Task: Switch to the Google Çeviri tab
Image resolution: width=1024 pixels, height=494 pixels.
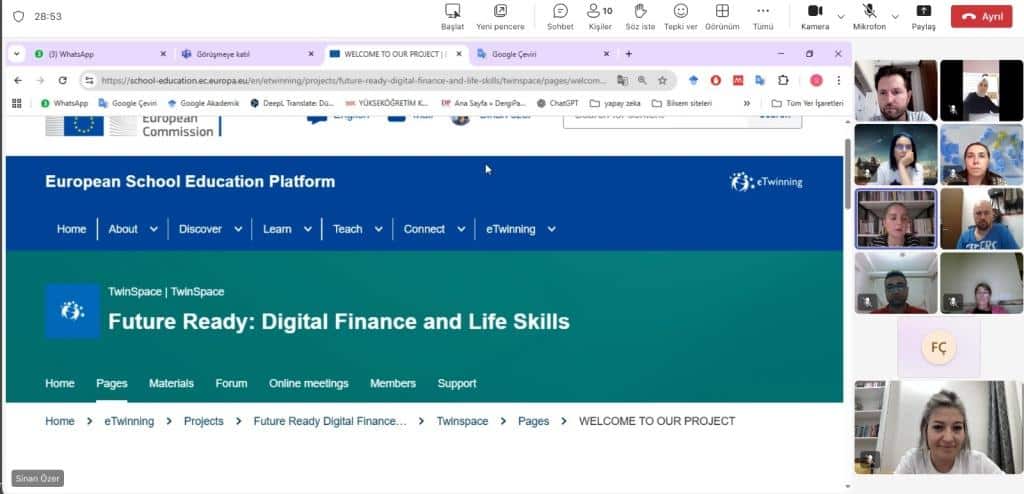Action: pos(540,54)
